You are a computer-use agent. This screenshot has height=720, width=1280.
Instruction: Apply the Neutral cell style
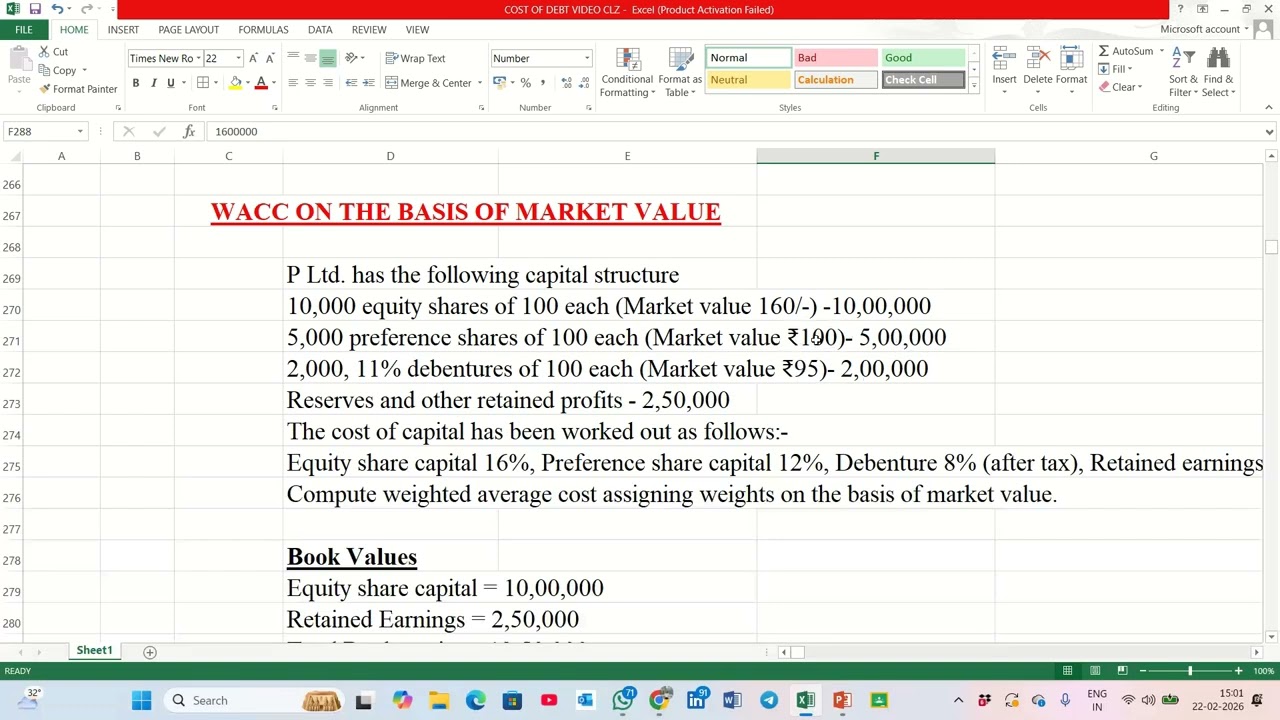coord(748,80)
